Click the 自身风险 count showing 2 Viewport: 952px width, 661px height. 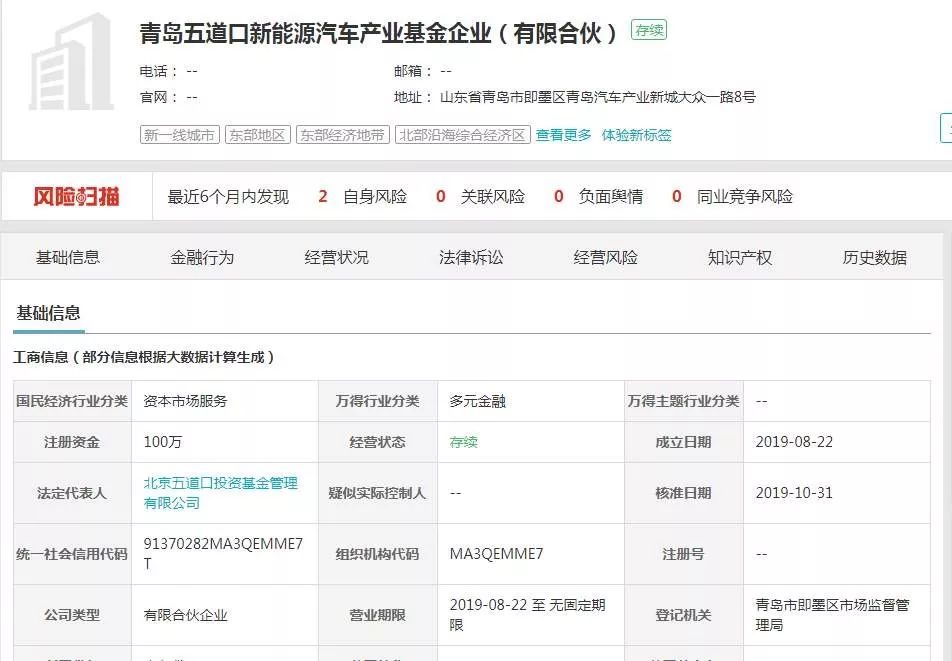[322, 197]
